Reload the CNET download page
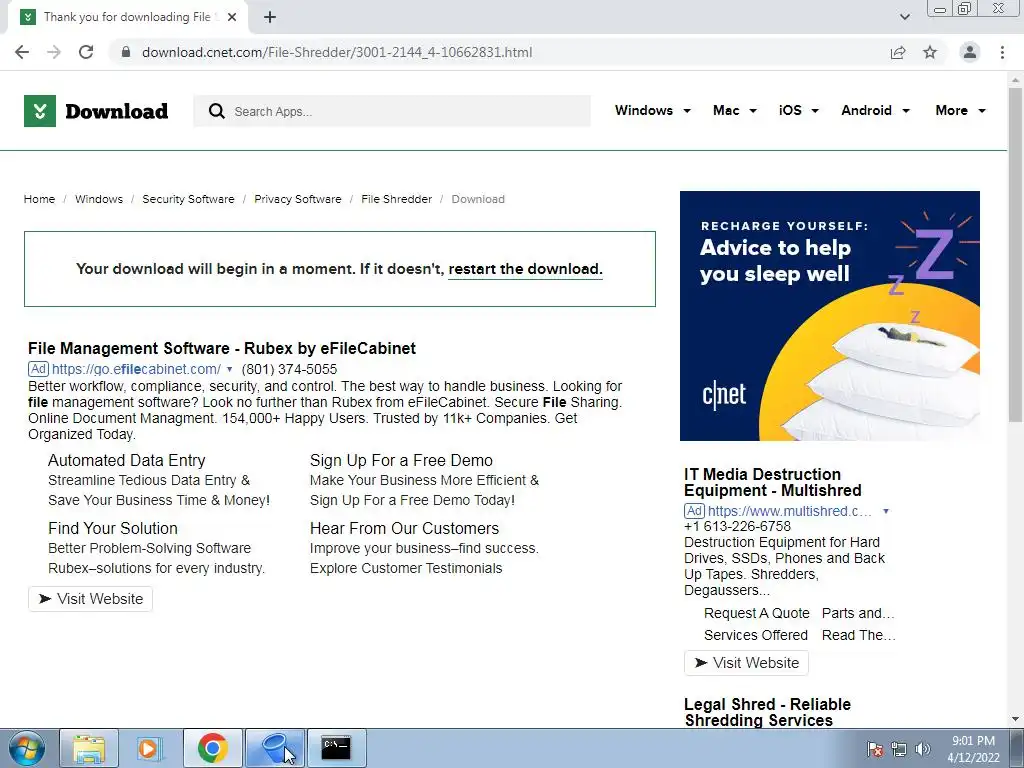Image resolution: width=1024 pixels, height=768 pixels. [86, 52]
